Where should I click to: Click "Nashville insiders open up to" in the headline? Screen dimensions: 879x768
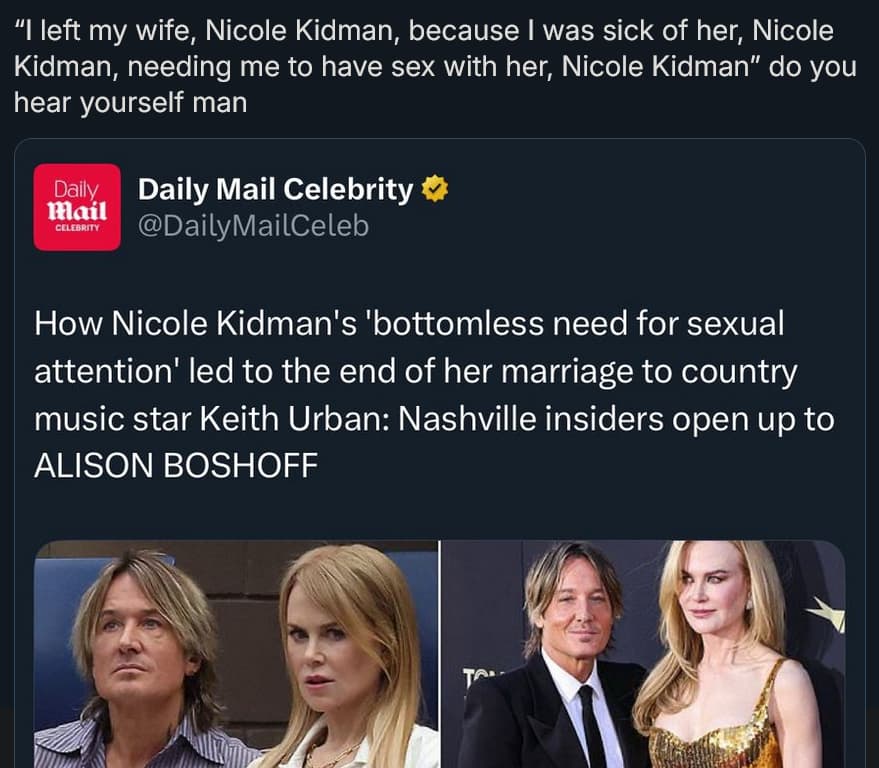(x=615, y=418)
